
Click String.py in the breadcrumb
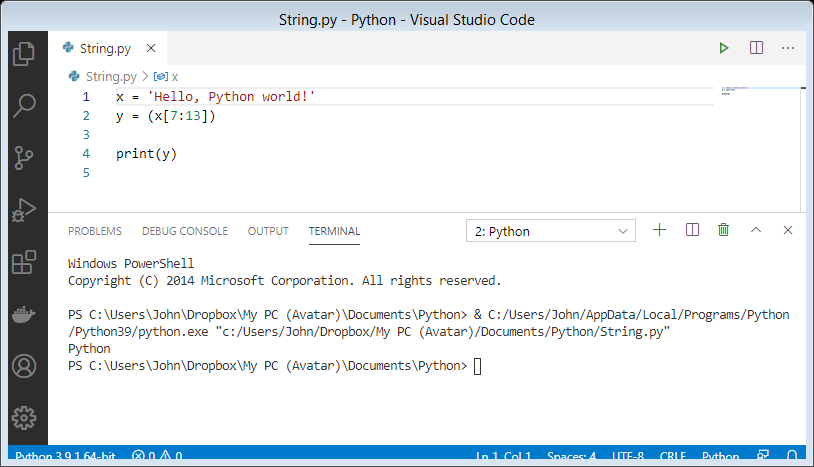111,77
